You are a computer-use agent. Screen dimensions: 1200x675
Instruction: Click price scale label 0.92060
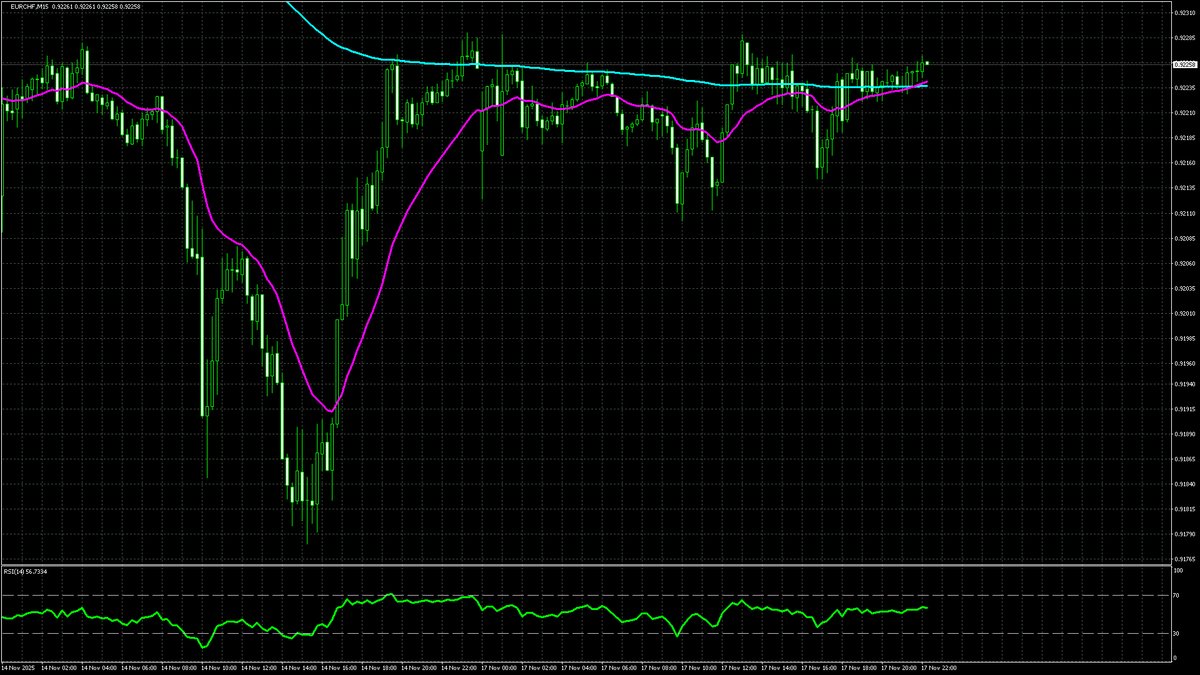pos(1185,263)
